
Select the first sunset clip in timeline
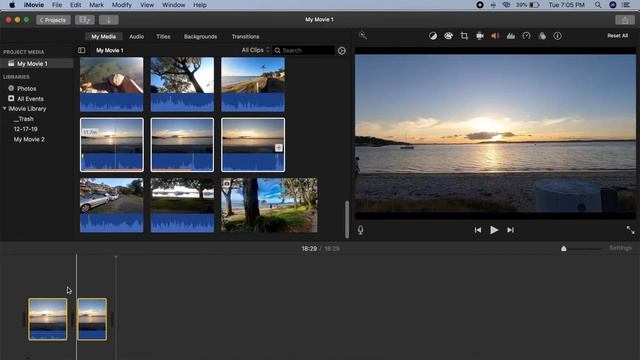[48, 319]
